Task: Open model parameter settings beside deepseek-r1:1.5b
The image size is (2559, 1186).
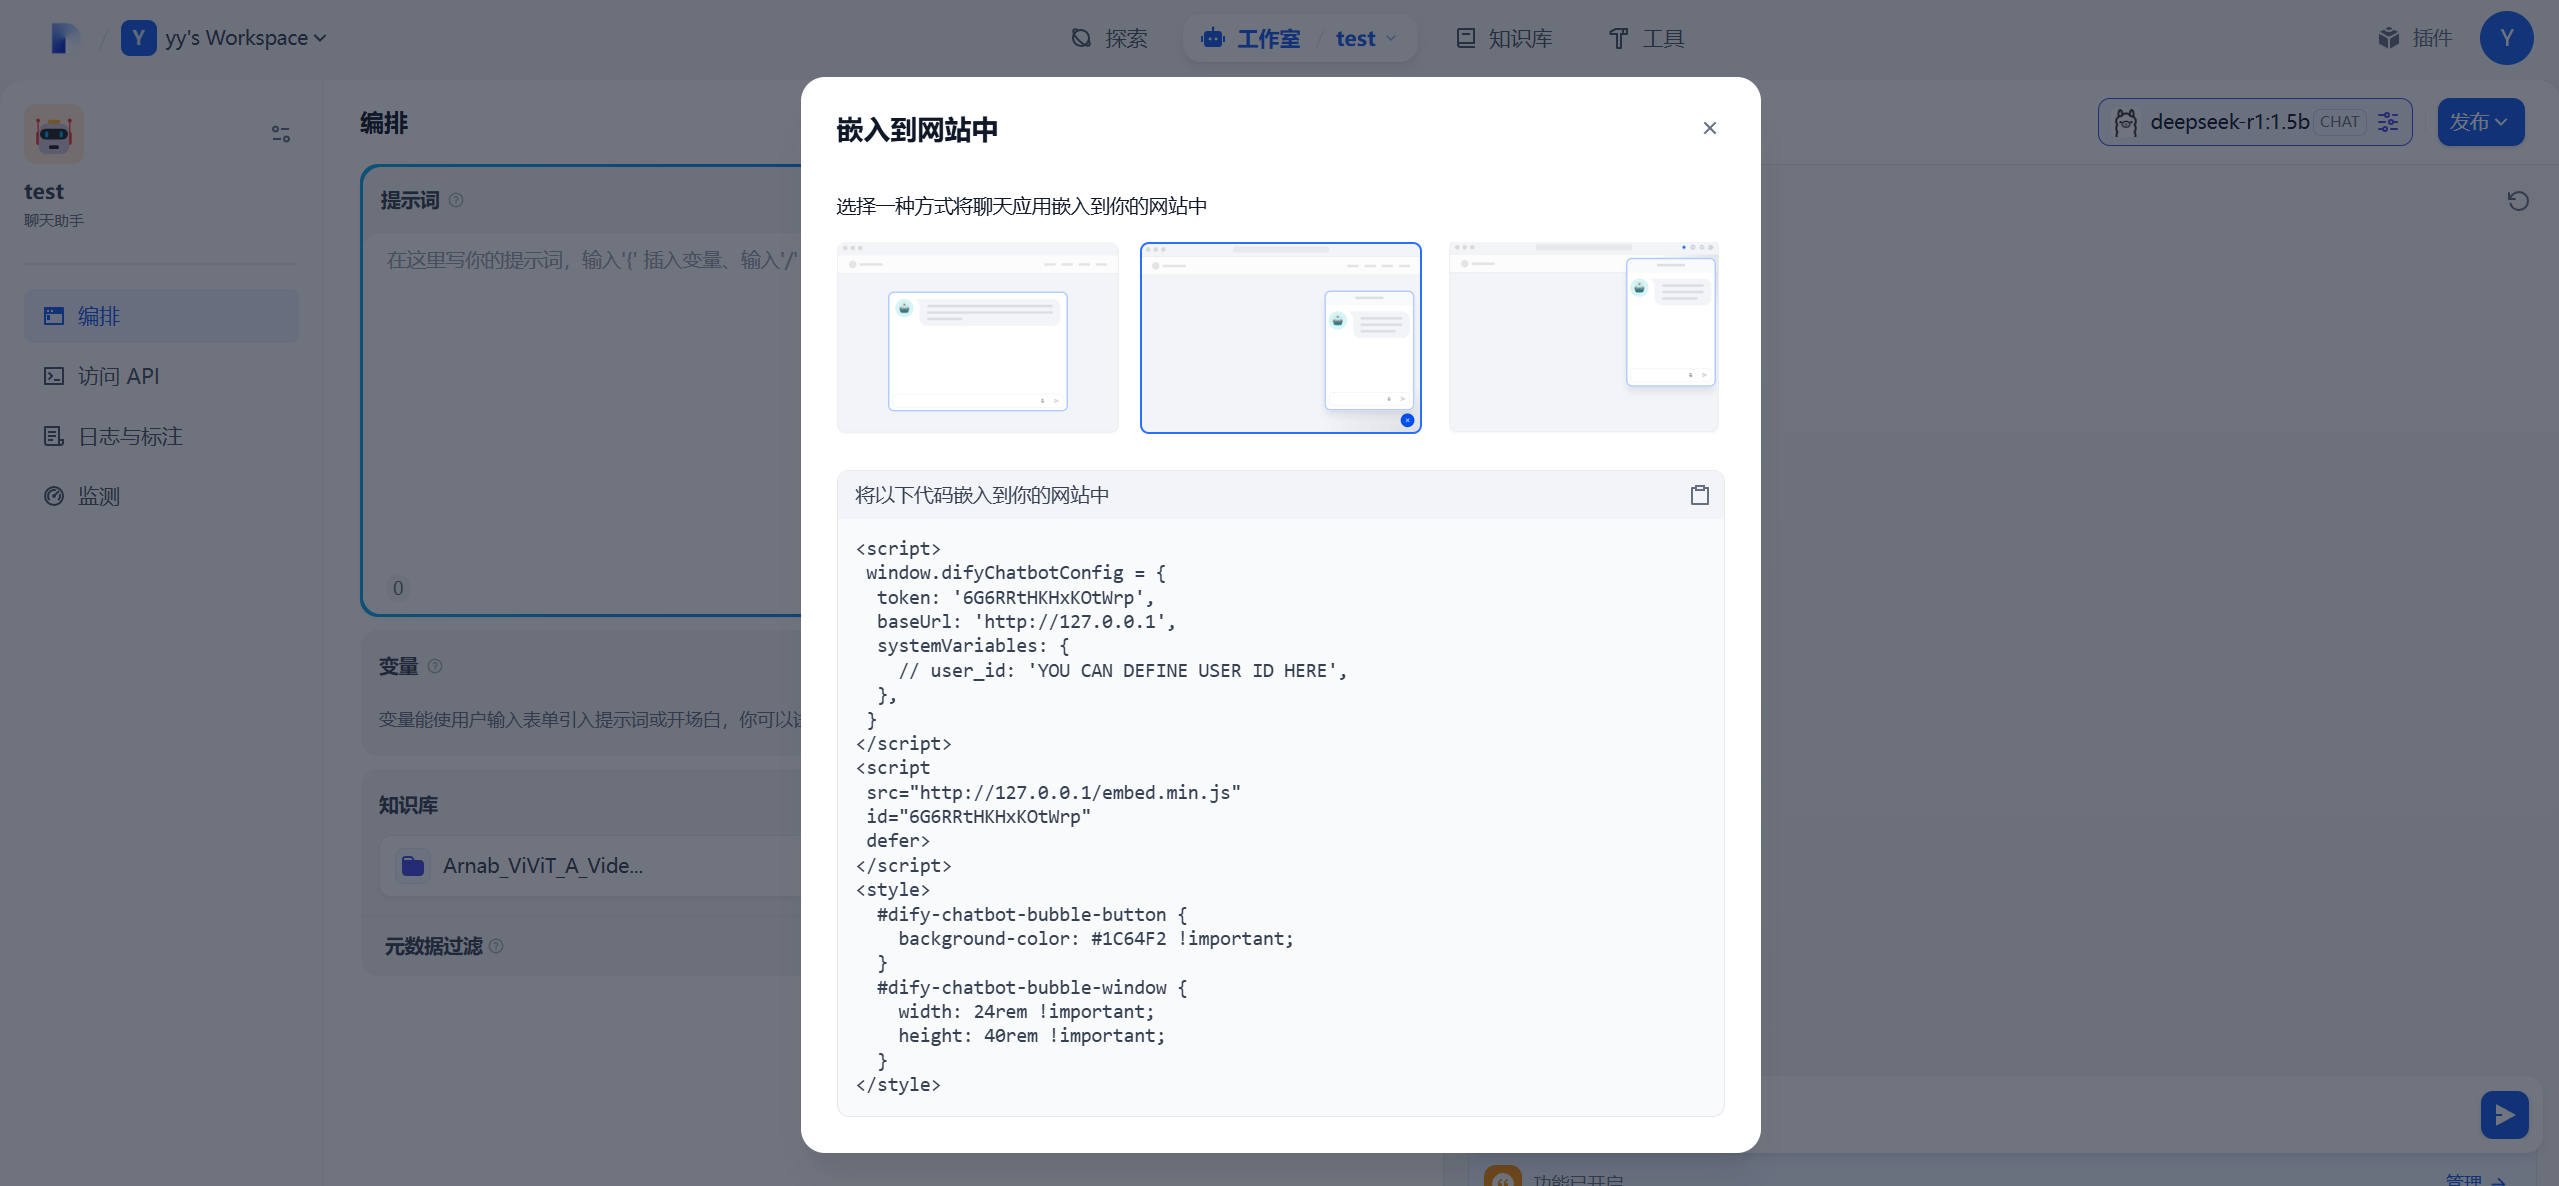Action: tap(2388, 121)
